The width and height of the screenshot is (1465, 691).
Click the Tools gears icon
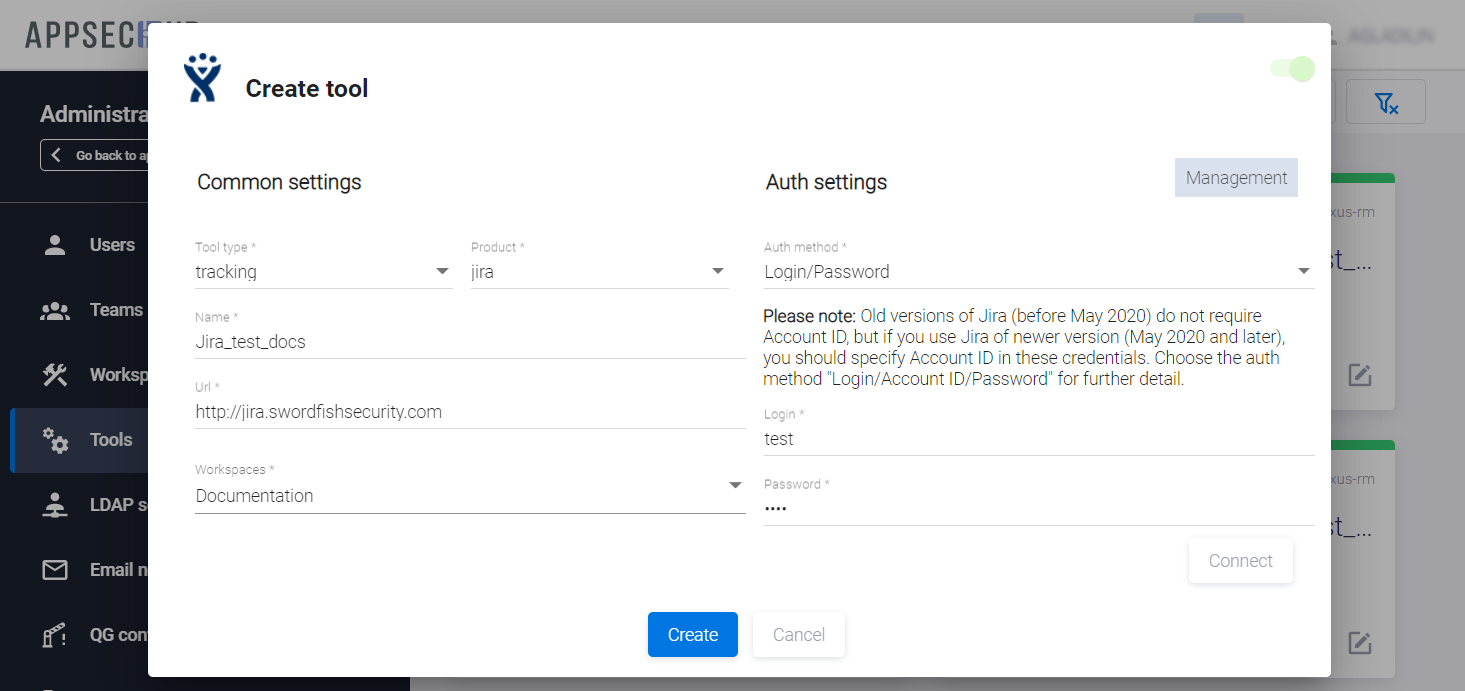(55, 440)
